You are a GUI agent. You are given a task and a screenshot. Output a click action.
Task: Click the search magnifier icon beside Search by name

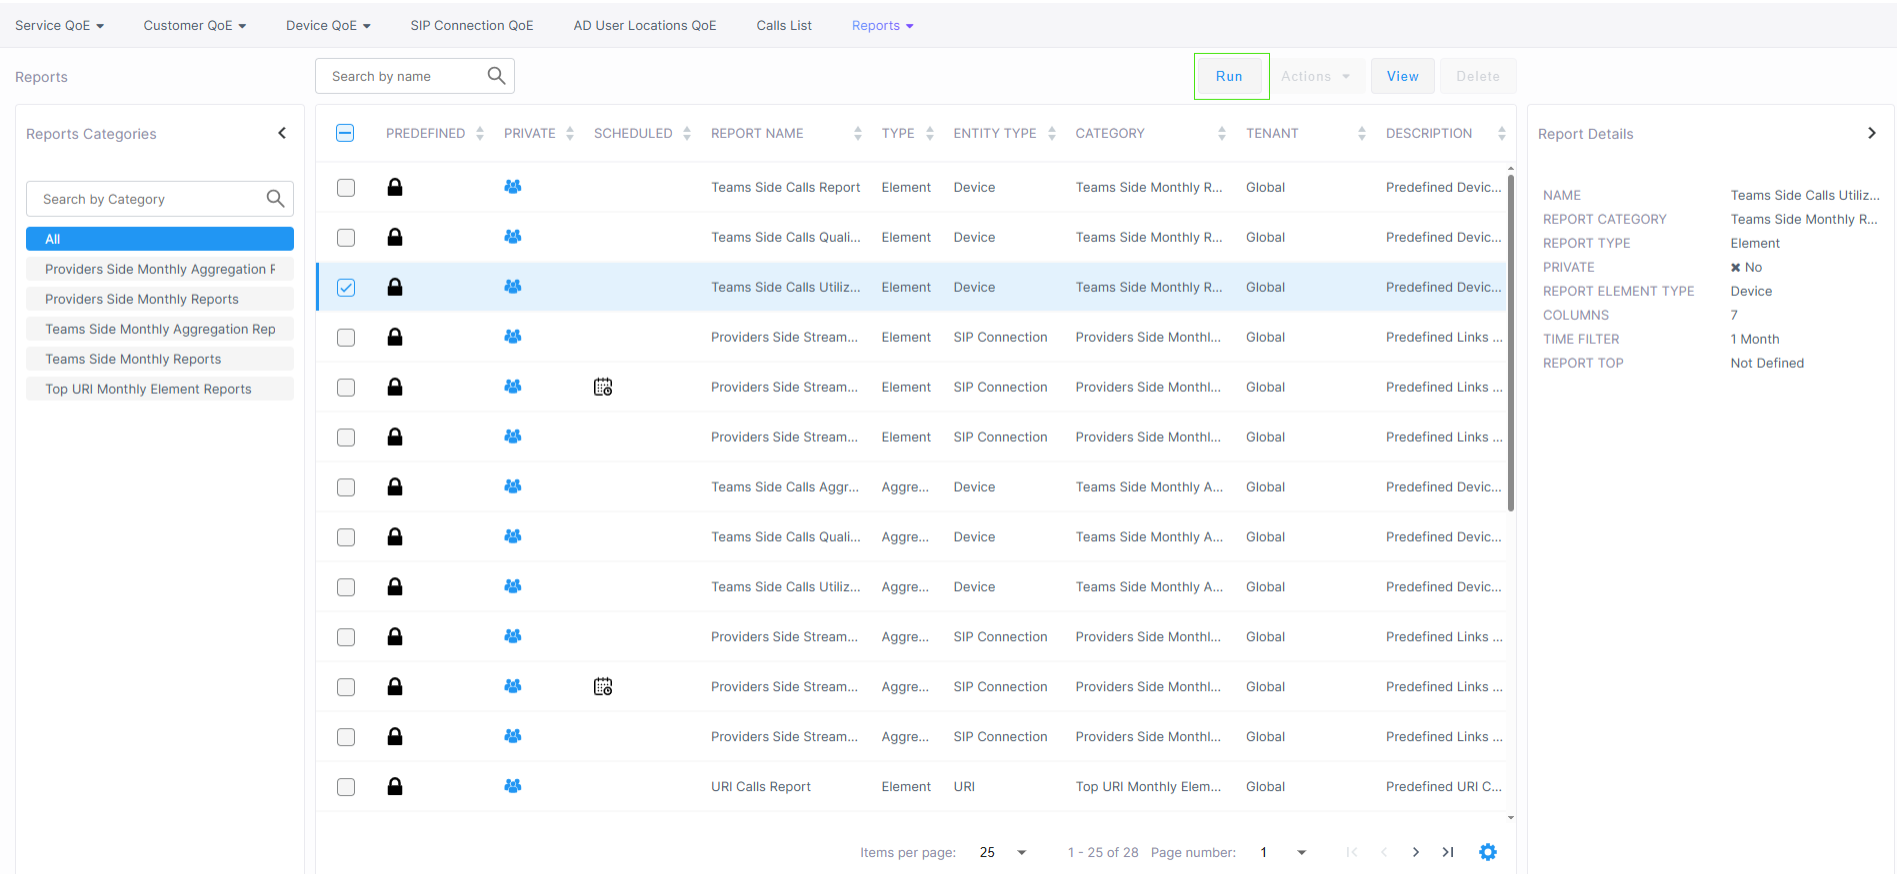496,76
